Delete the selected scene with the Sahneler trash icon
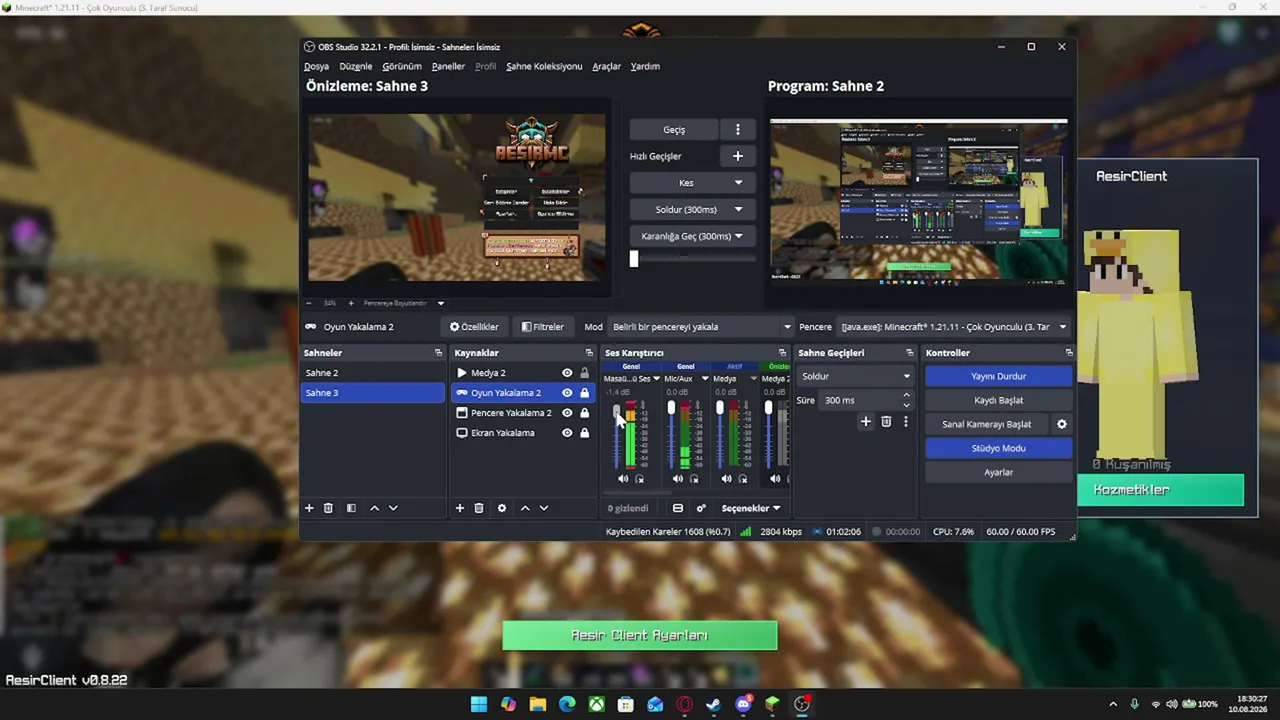Viewport: 1280px width, 720px height. (x=328, y=508)
